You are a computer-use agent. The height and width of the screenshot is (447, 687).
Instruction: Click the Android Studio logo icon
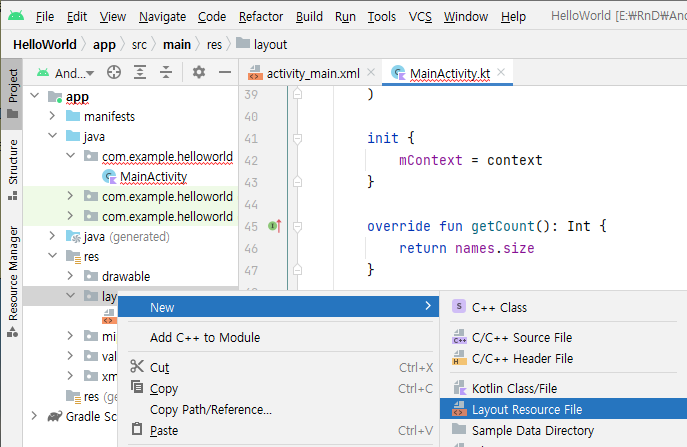(16, 16)
